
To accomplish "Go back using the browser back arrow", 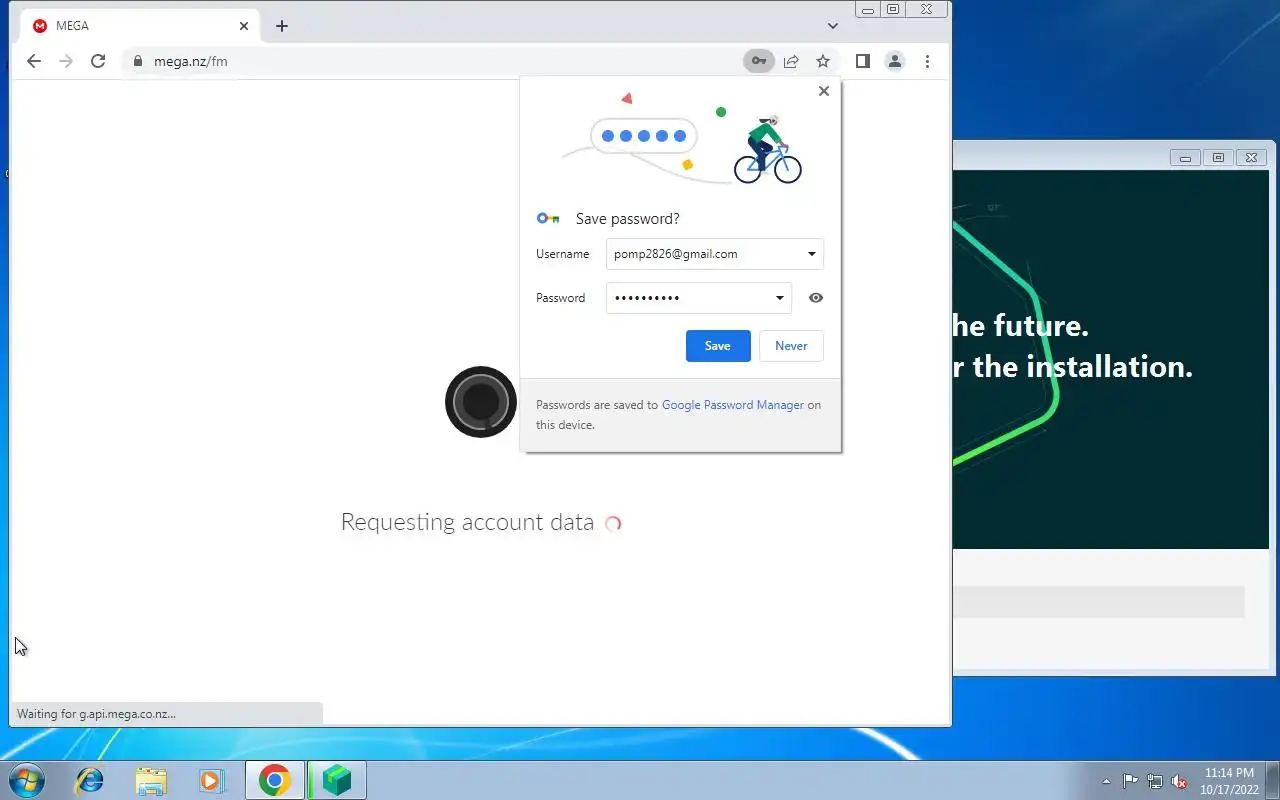I will pyautogui.click(x=34, y=61).
